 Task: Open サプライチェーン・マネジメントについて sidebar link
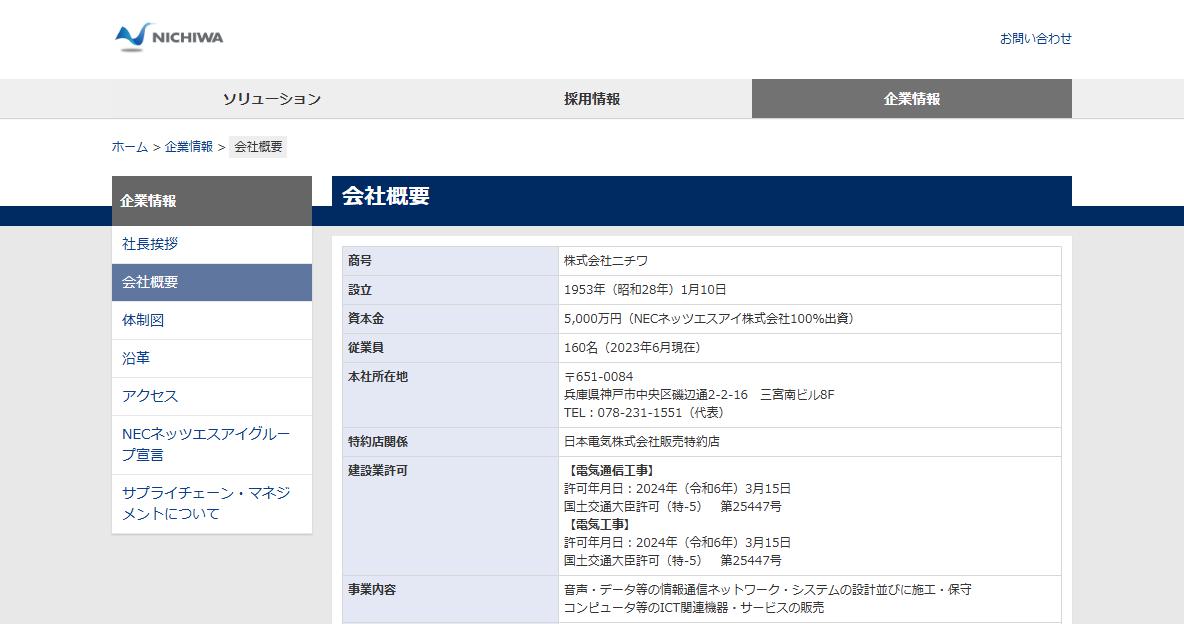point(211,503)
